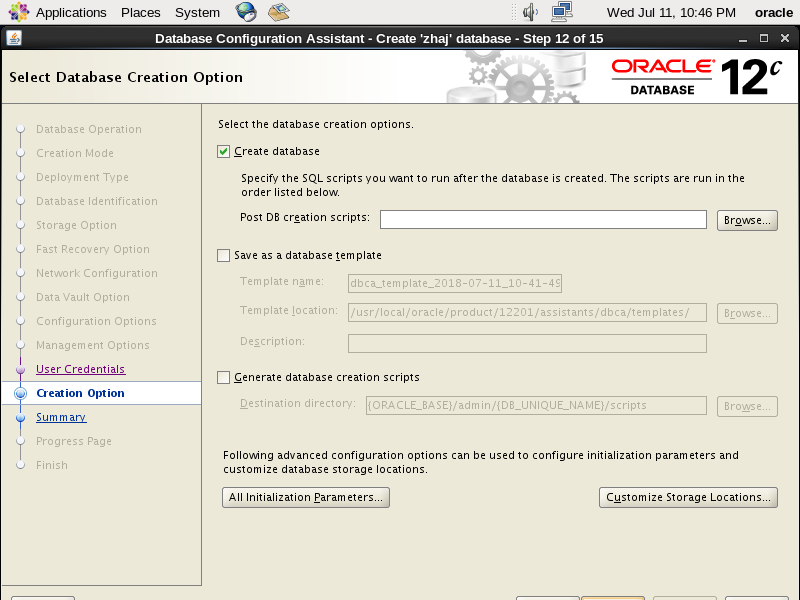The image size is (800, 600).
Task: Open Customize Storage Locations dialog
Action: [x=688, y=497]
